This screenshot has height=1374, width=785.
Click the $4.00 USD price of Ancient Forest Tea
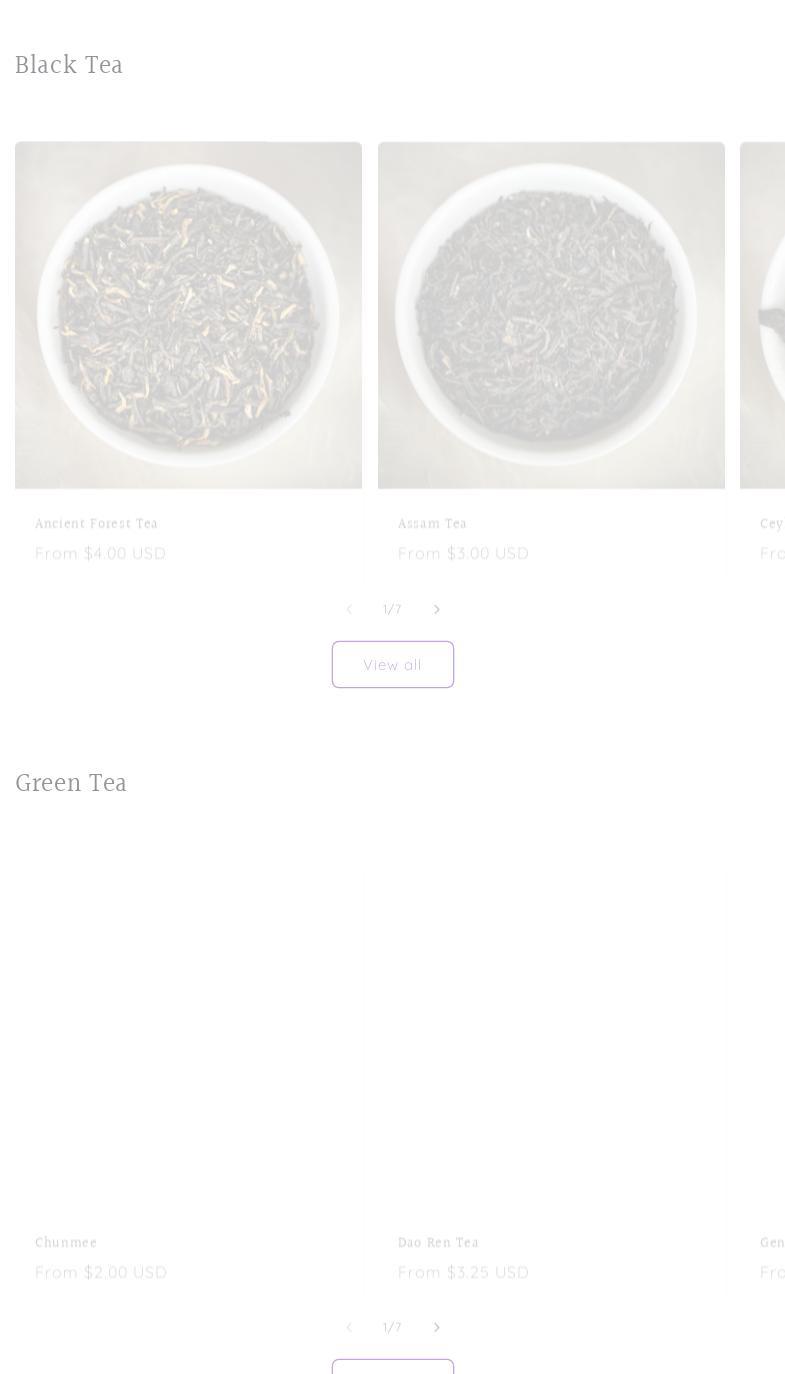[x=125, y=553]
